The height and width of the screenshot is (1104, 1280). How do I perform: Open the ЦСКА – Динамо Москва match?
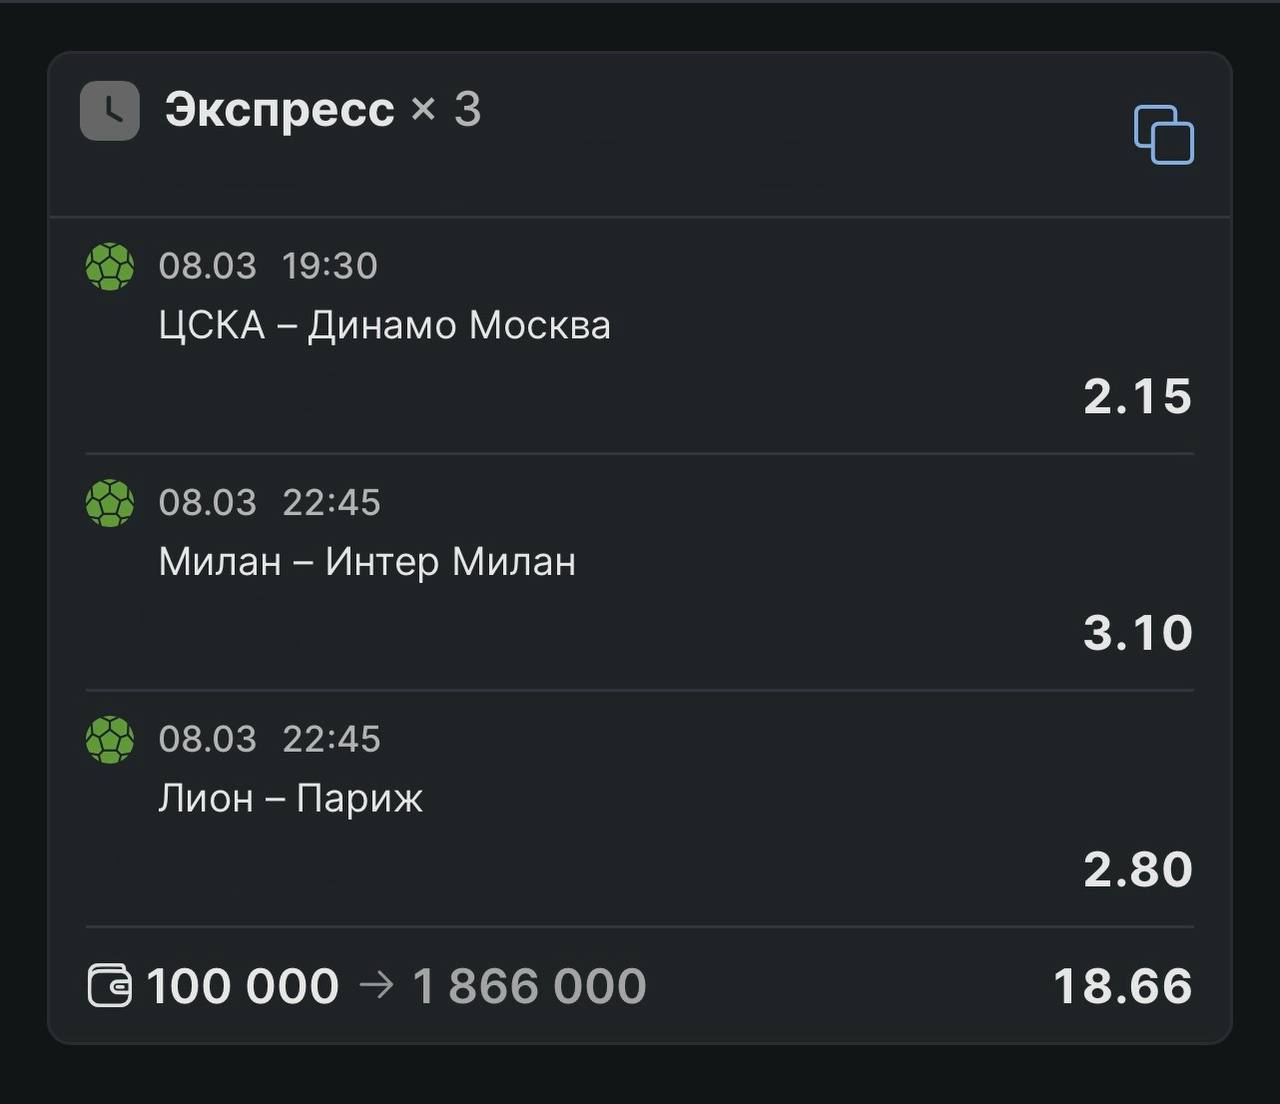(384, 326)
